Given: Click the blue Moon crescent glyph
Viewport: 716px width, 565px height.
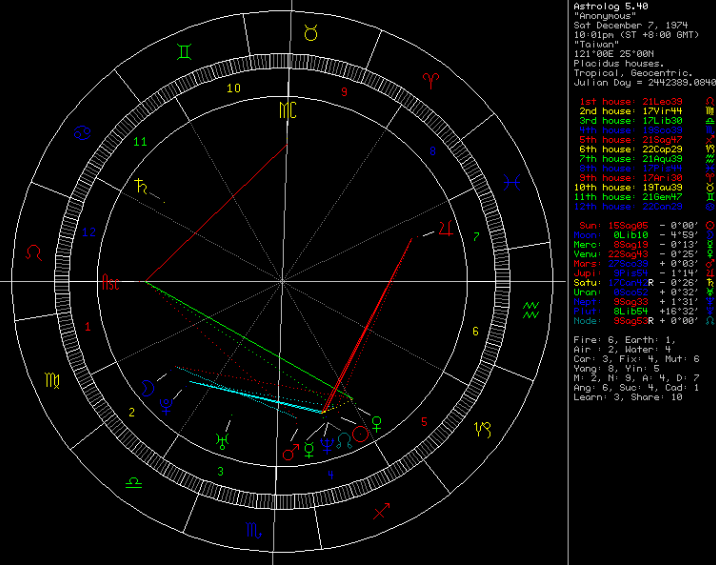Looking at the screenshot, I should [147, 385].
